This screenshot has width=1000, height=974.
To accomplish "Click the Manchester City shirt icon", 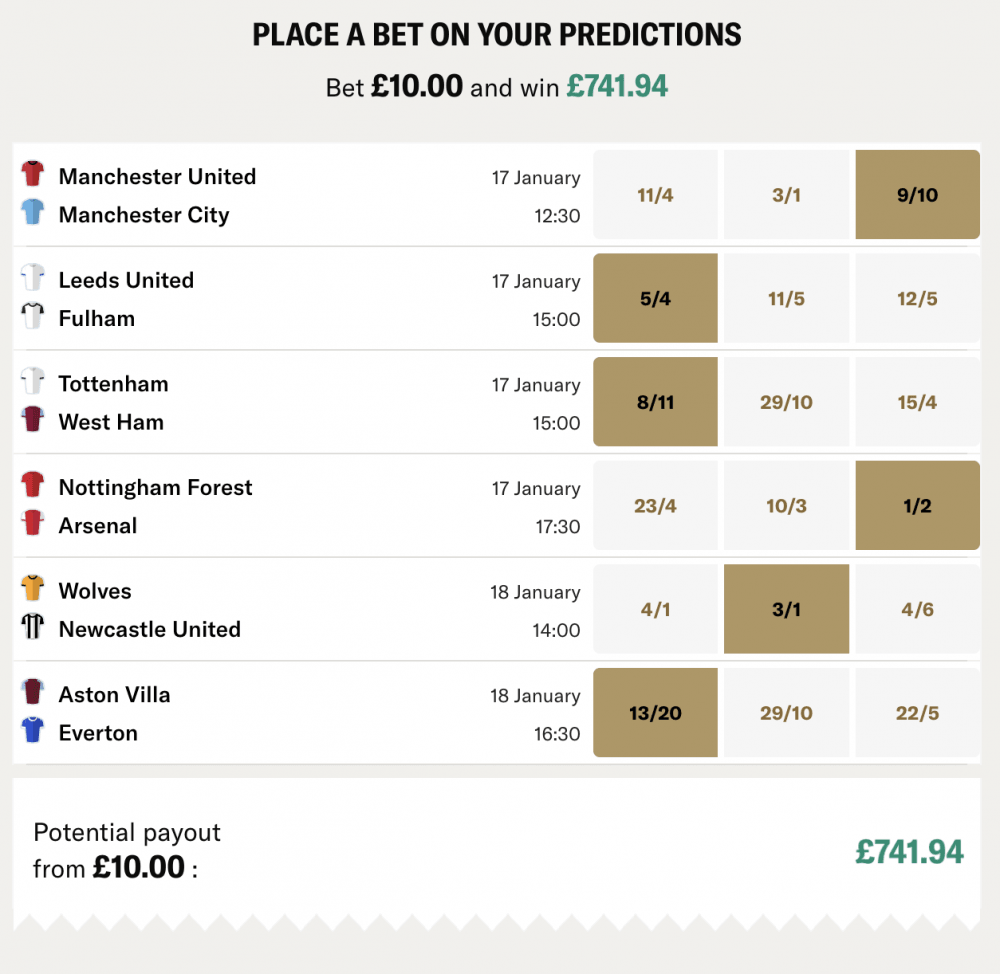I will pos(32,214).
